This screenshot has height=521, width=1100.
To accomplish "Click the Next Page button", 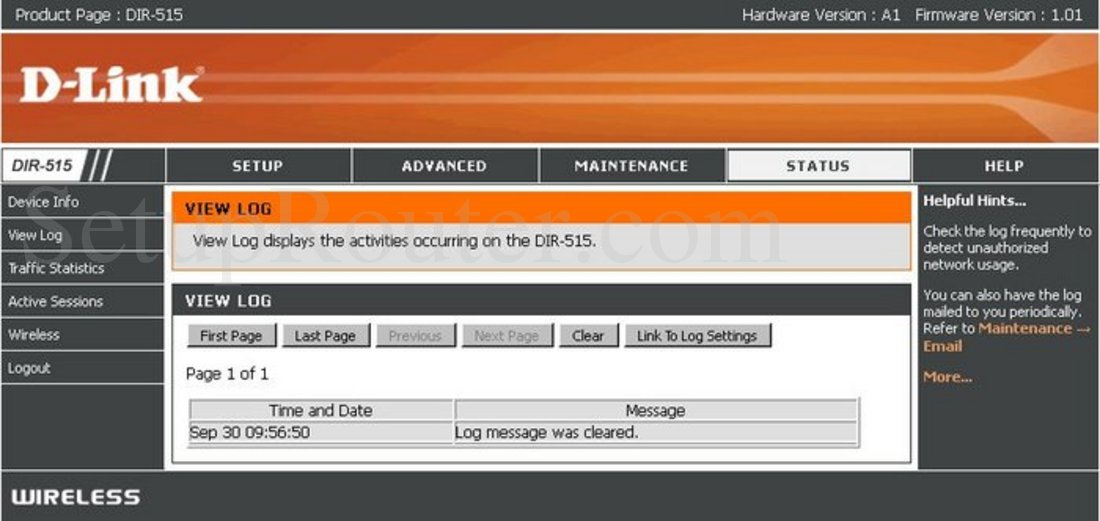I will pyautogui.click(x=507, y=336).
